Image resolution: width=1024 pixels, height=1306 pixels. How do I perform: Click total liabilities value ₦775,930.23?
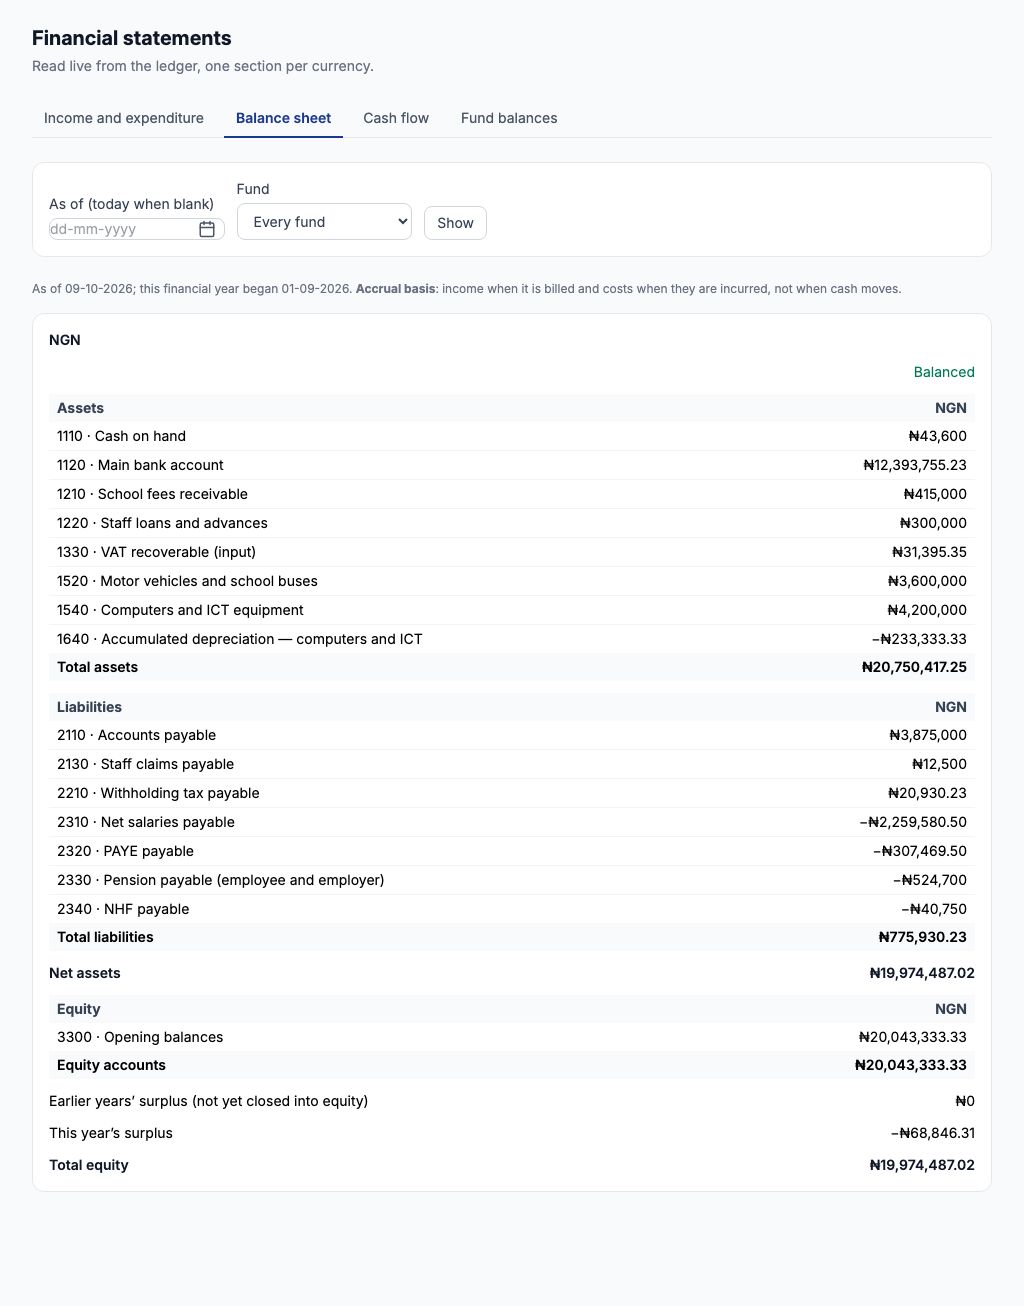pos(922,937)
